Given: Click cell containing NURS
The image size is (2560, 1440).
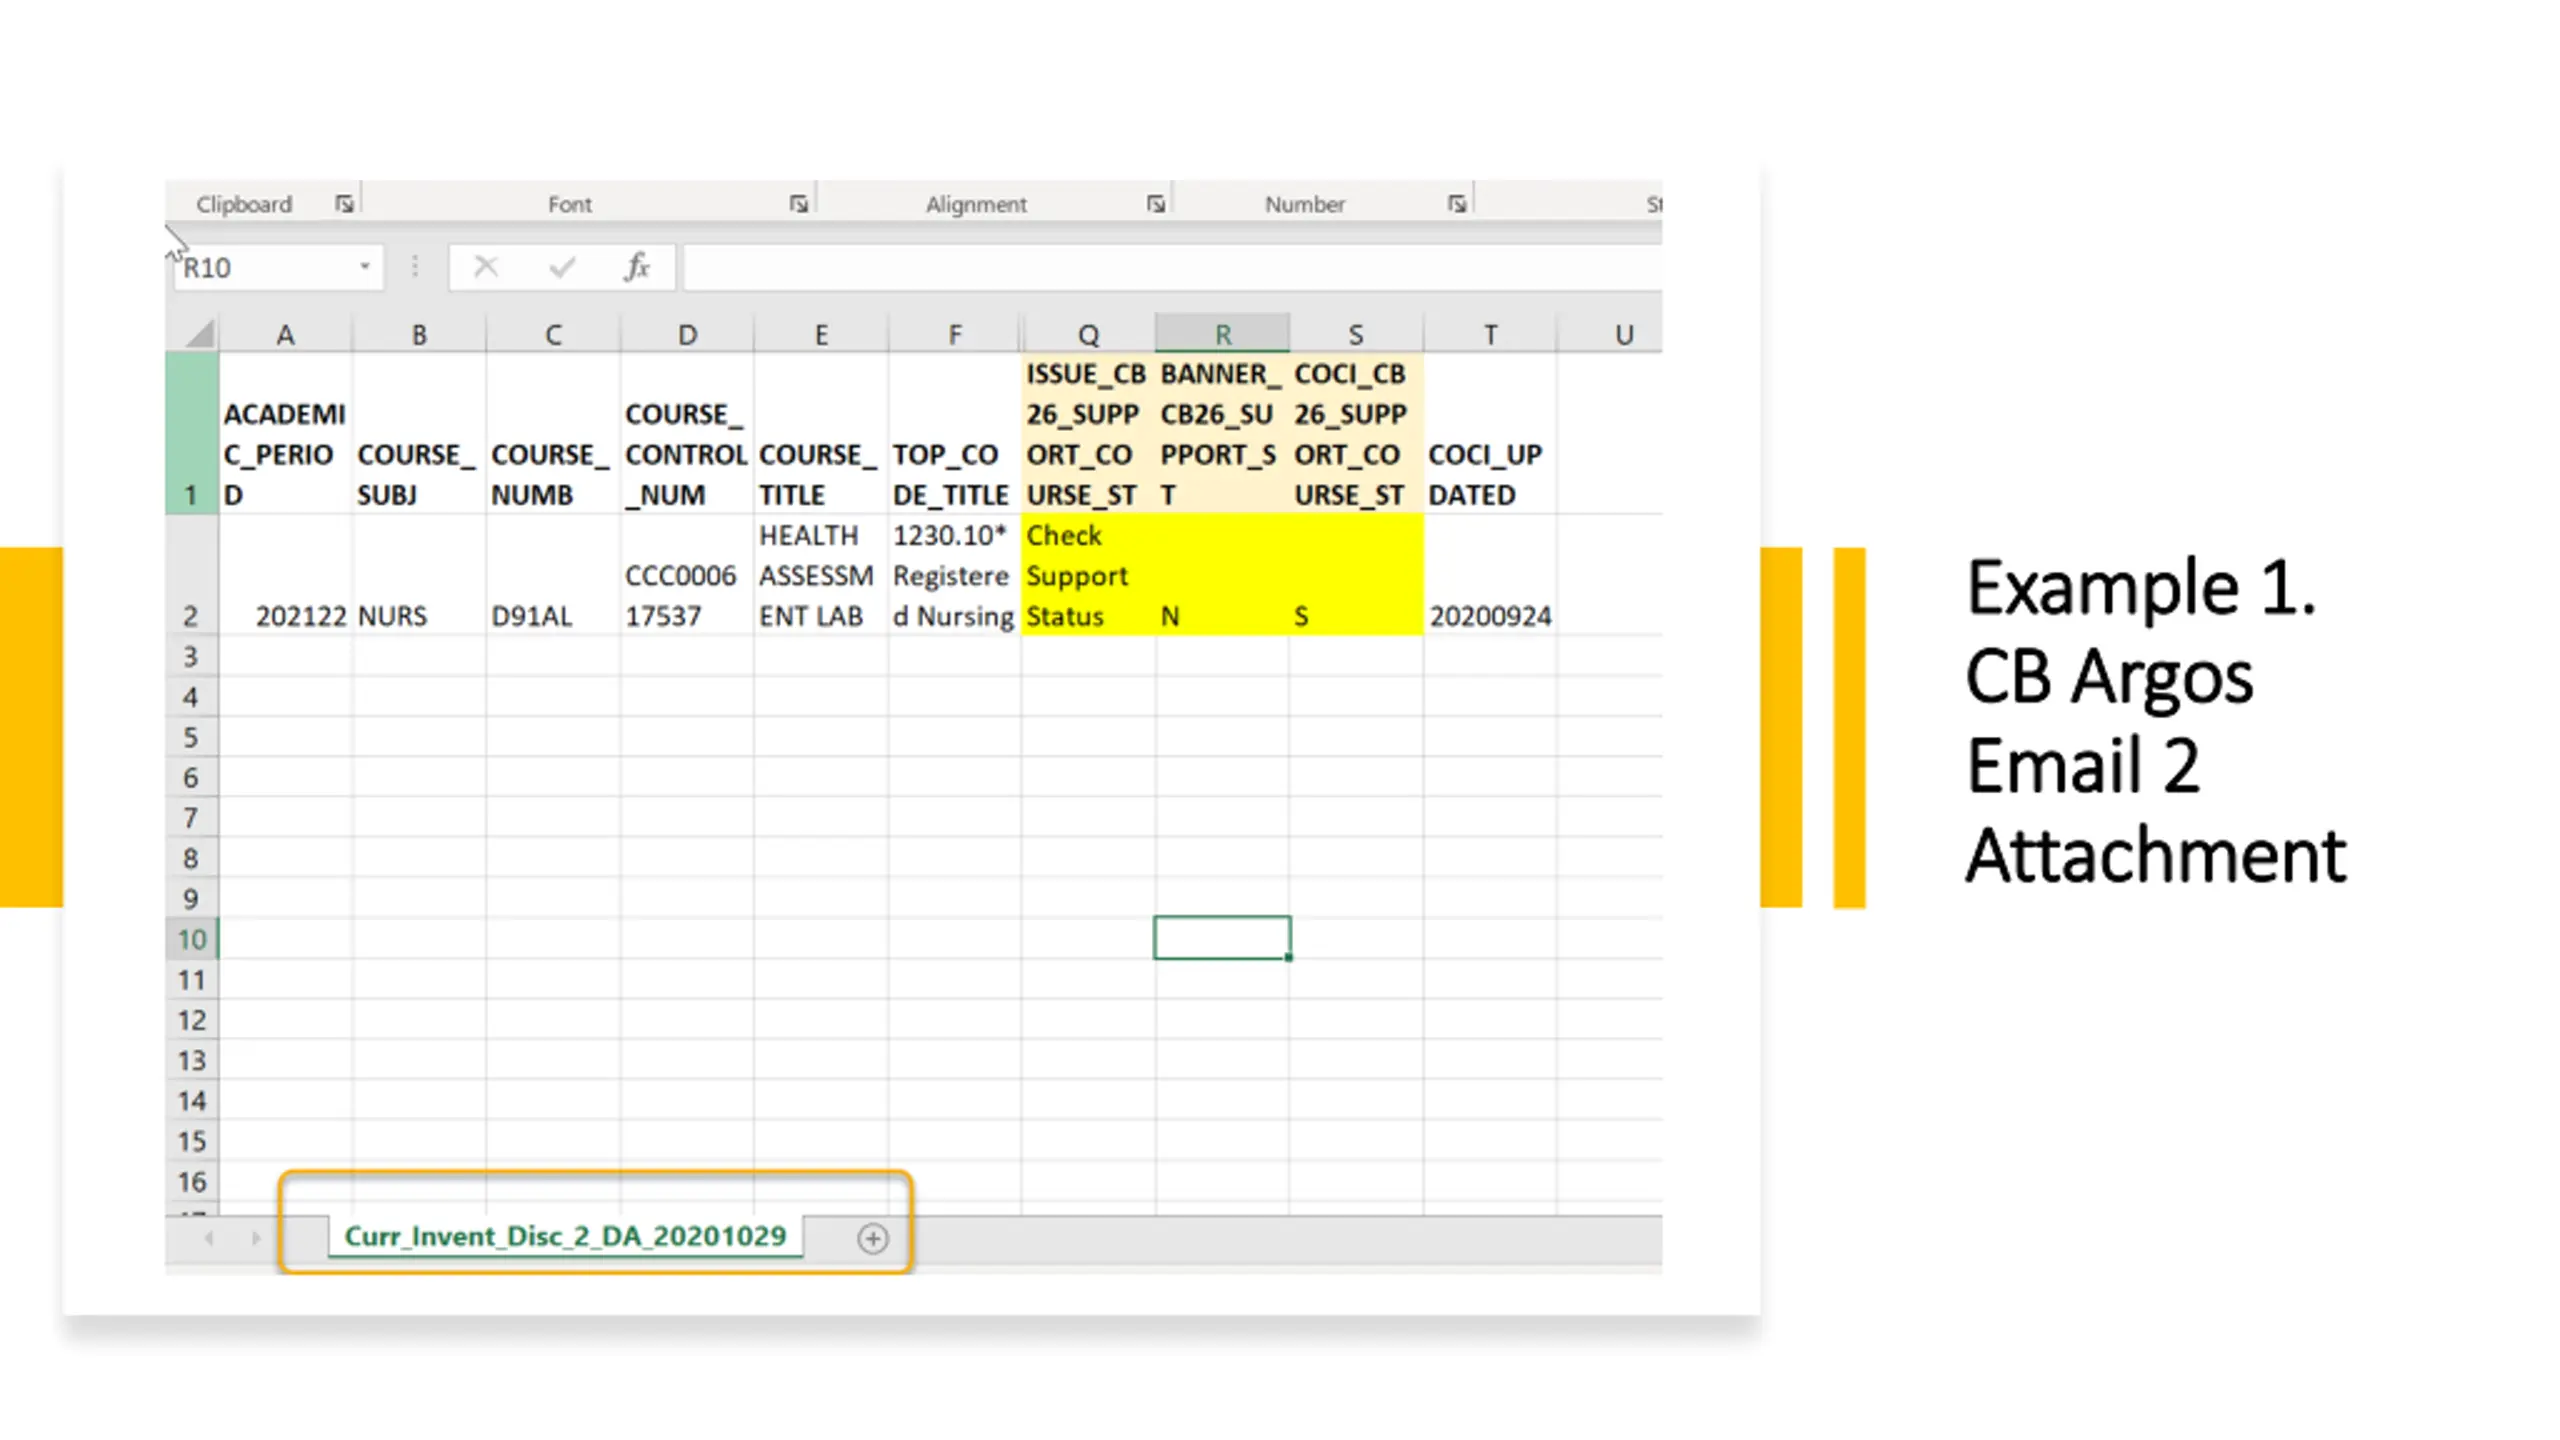Looking at the screenshot, I should [419, 575].
